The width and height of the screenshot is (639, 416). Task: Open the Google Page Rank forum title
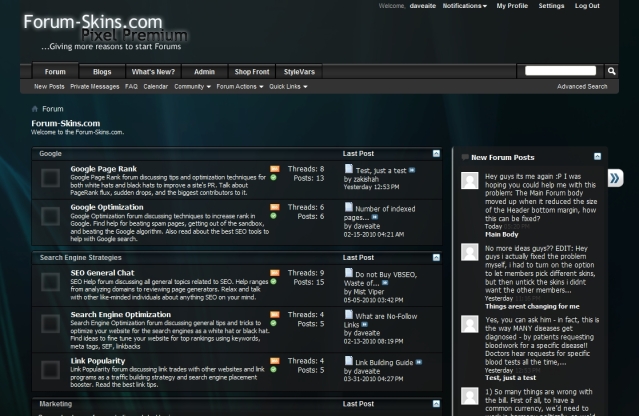pos(104,169)
